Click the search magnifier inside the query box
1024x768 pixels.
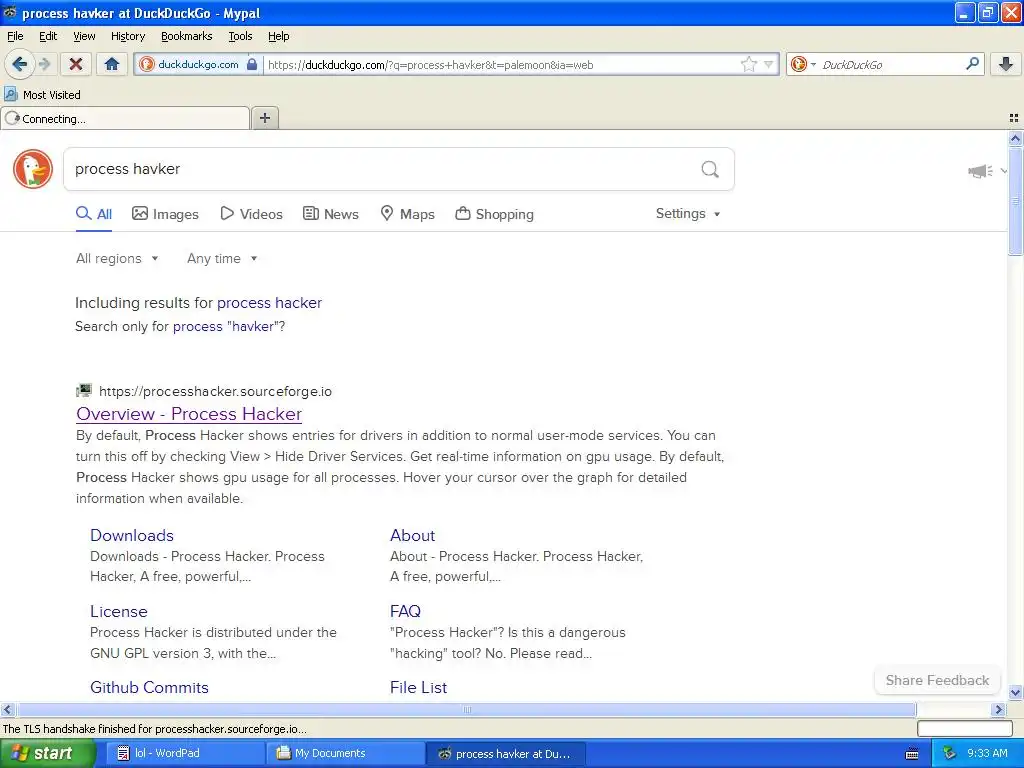[x=710, y=169]
